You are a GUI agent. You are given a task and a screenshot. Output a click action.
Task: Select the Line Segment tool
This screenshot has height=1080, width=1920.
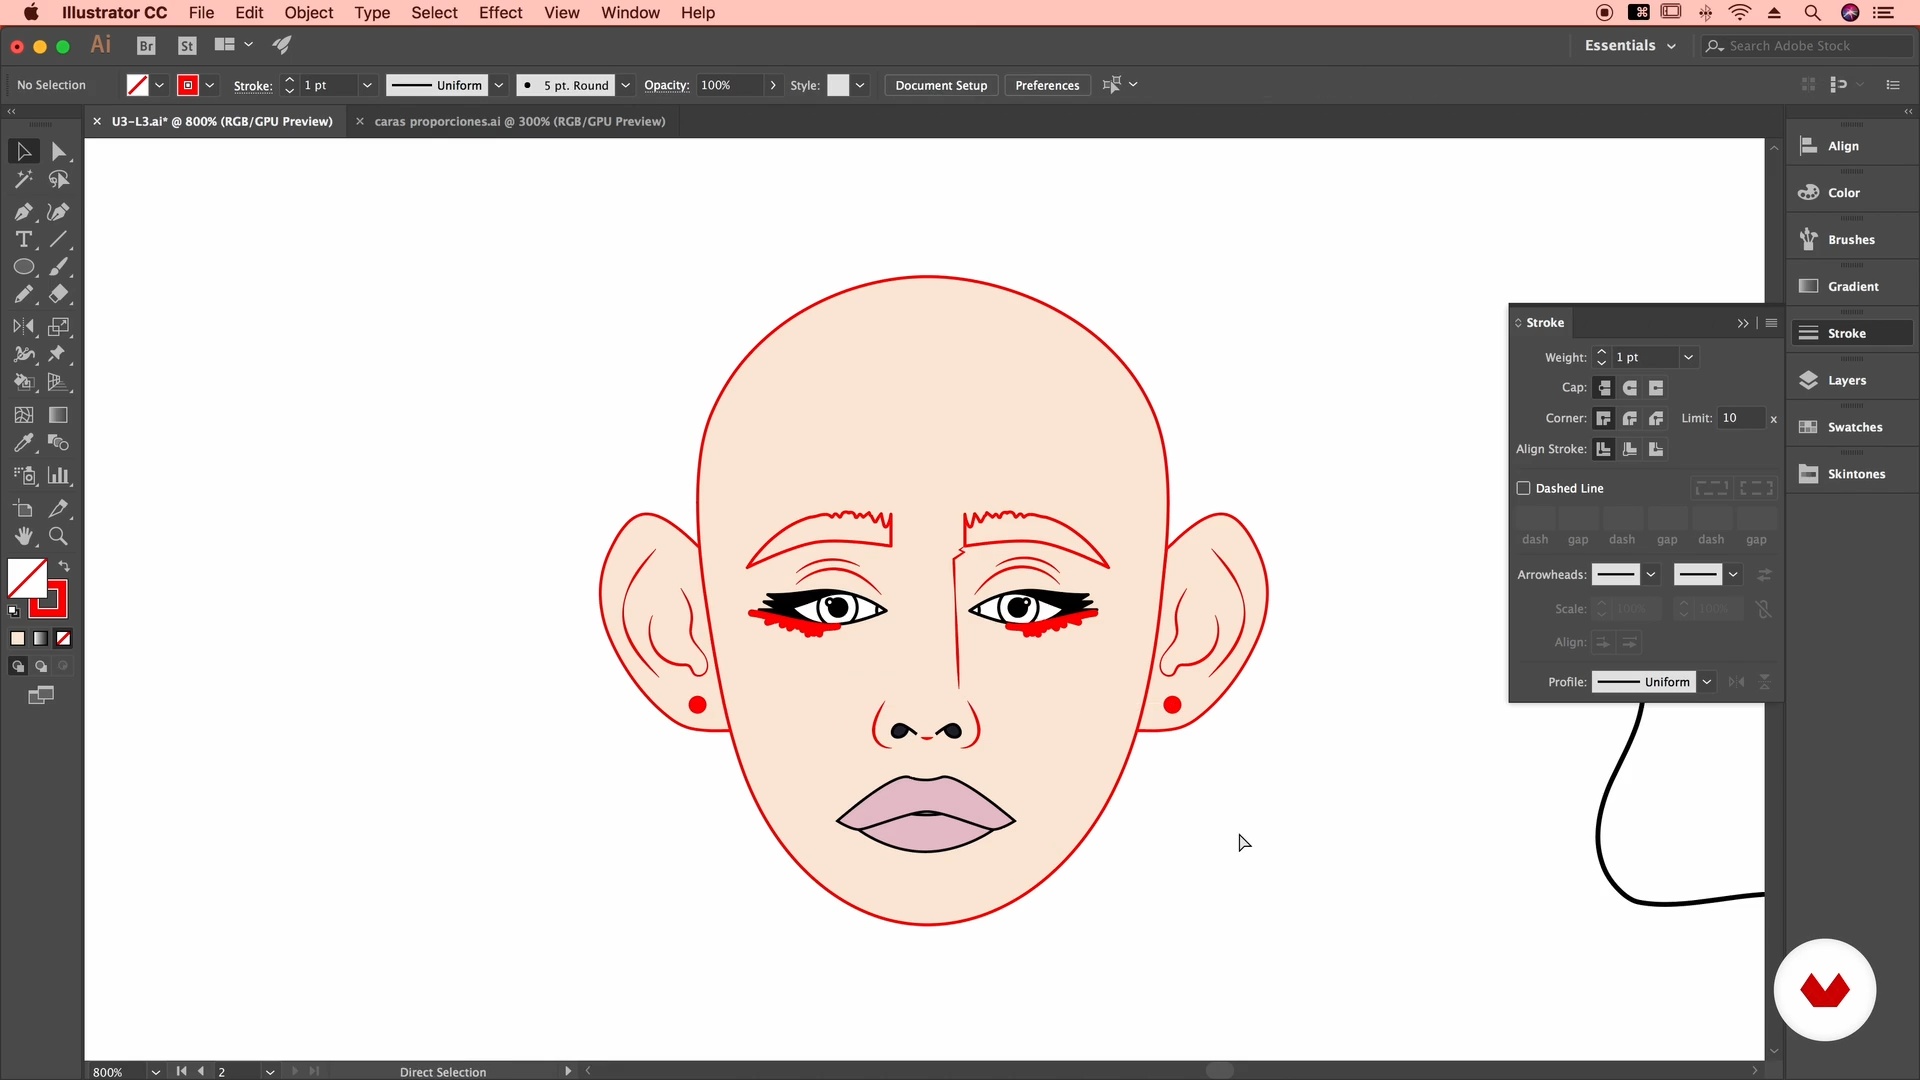click(x=59, y=240)
